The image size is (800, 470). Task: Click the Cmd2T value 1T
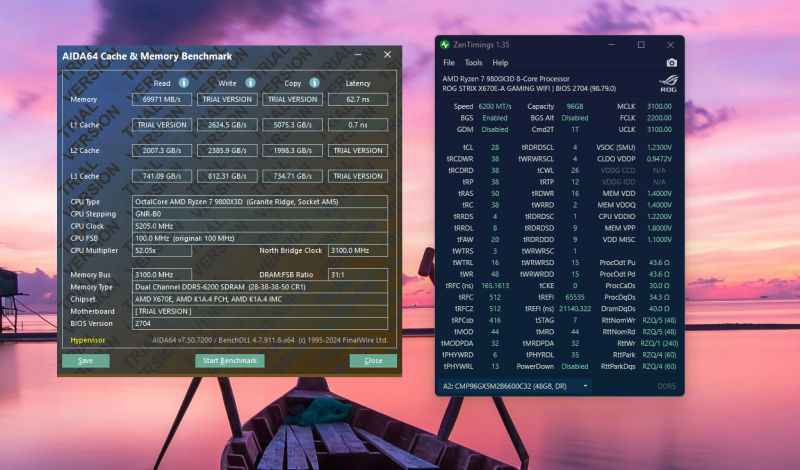pos(575,130)
